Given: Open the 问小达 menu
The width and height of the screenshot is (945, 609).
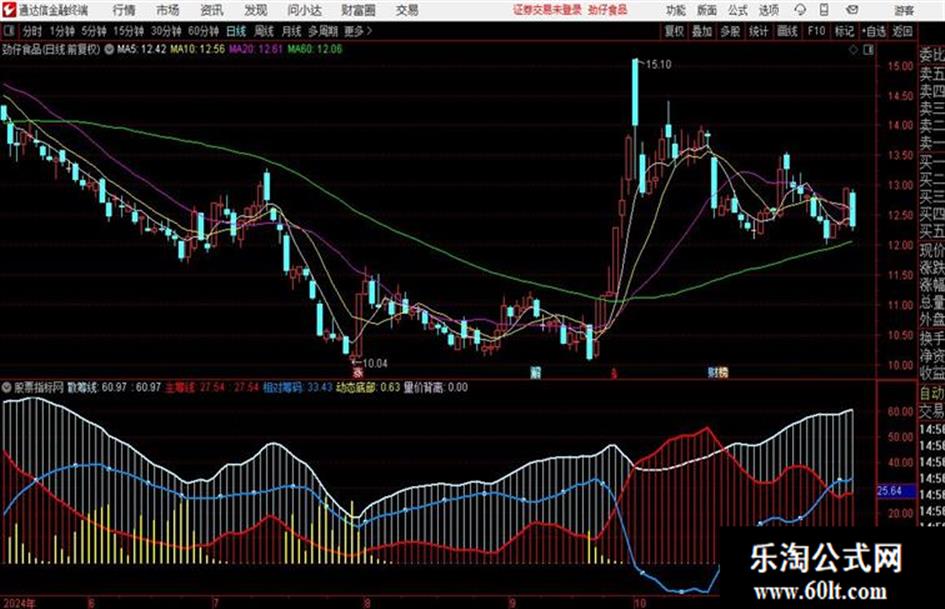Looking at the screenshot, I should click(304, 10).
